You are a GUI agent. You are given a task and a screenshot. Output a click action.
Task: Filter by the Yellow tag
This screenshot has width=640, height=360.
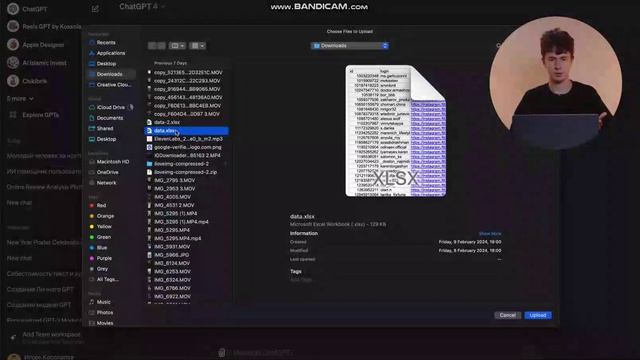104,227
